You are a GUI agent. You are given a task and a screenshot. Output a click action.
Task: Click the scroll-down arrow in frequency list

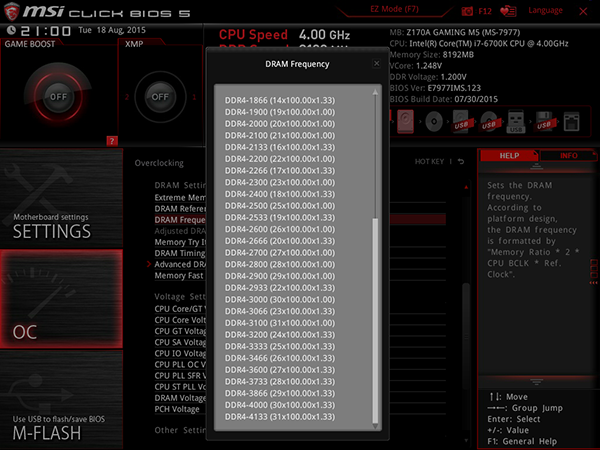pos(375,426)
